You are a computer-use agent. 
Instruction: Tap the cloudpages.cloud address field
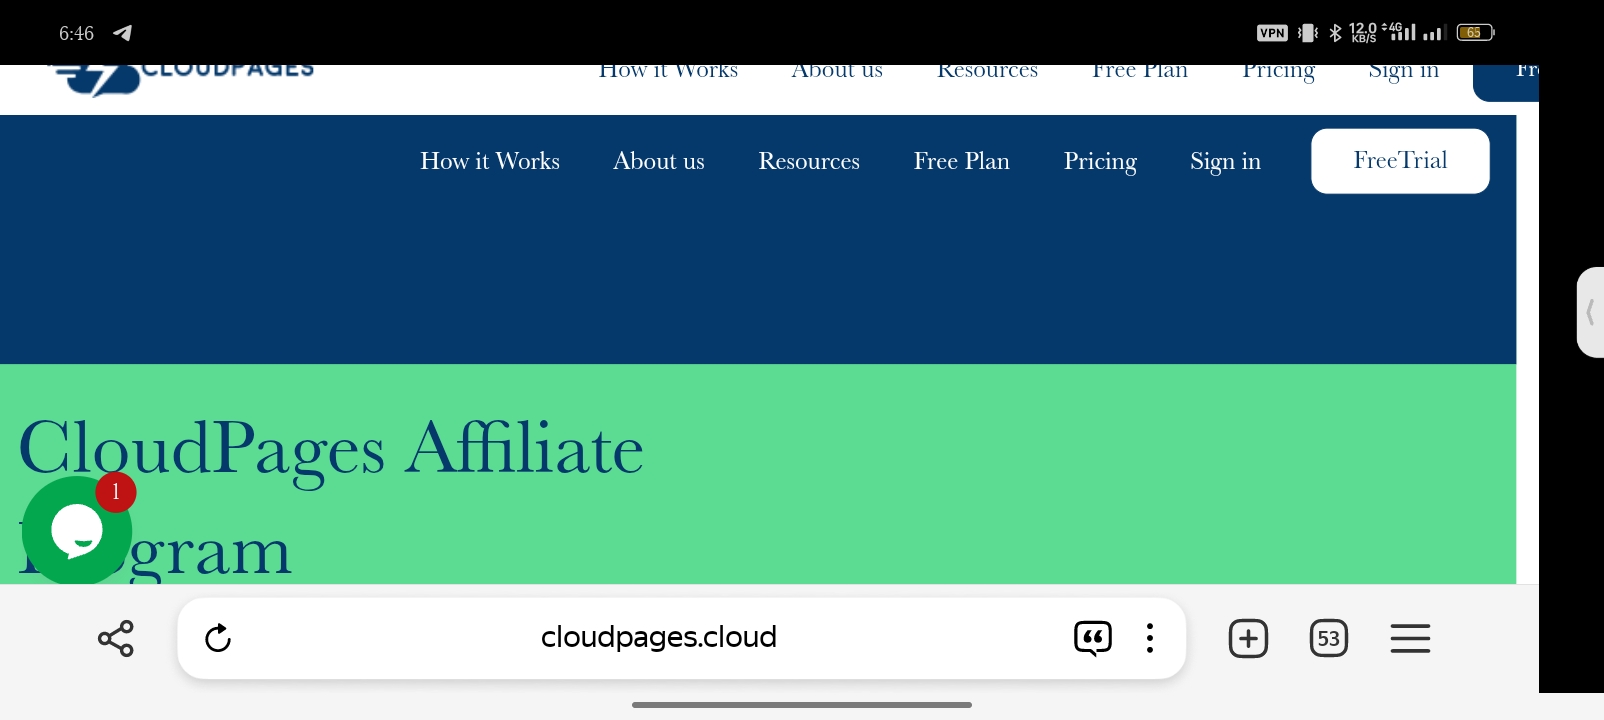click(659, 637)
